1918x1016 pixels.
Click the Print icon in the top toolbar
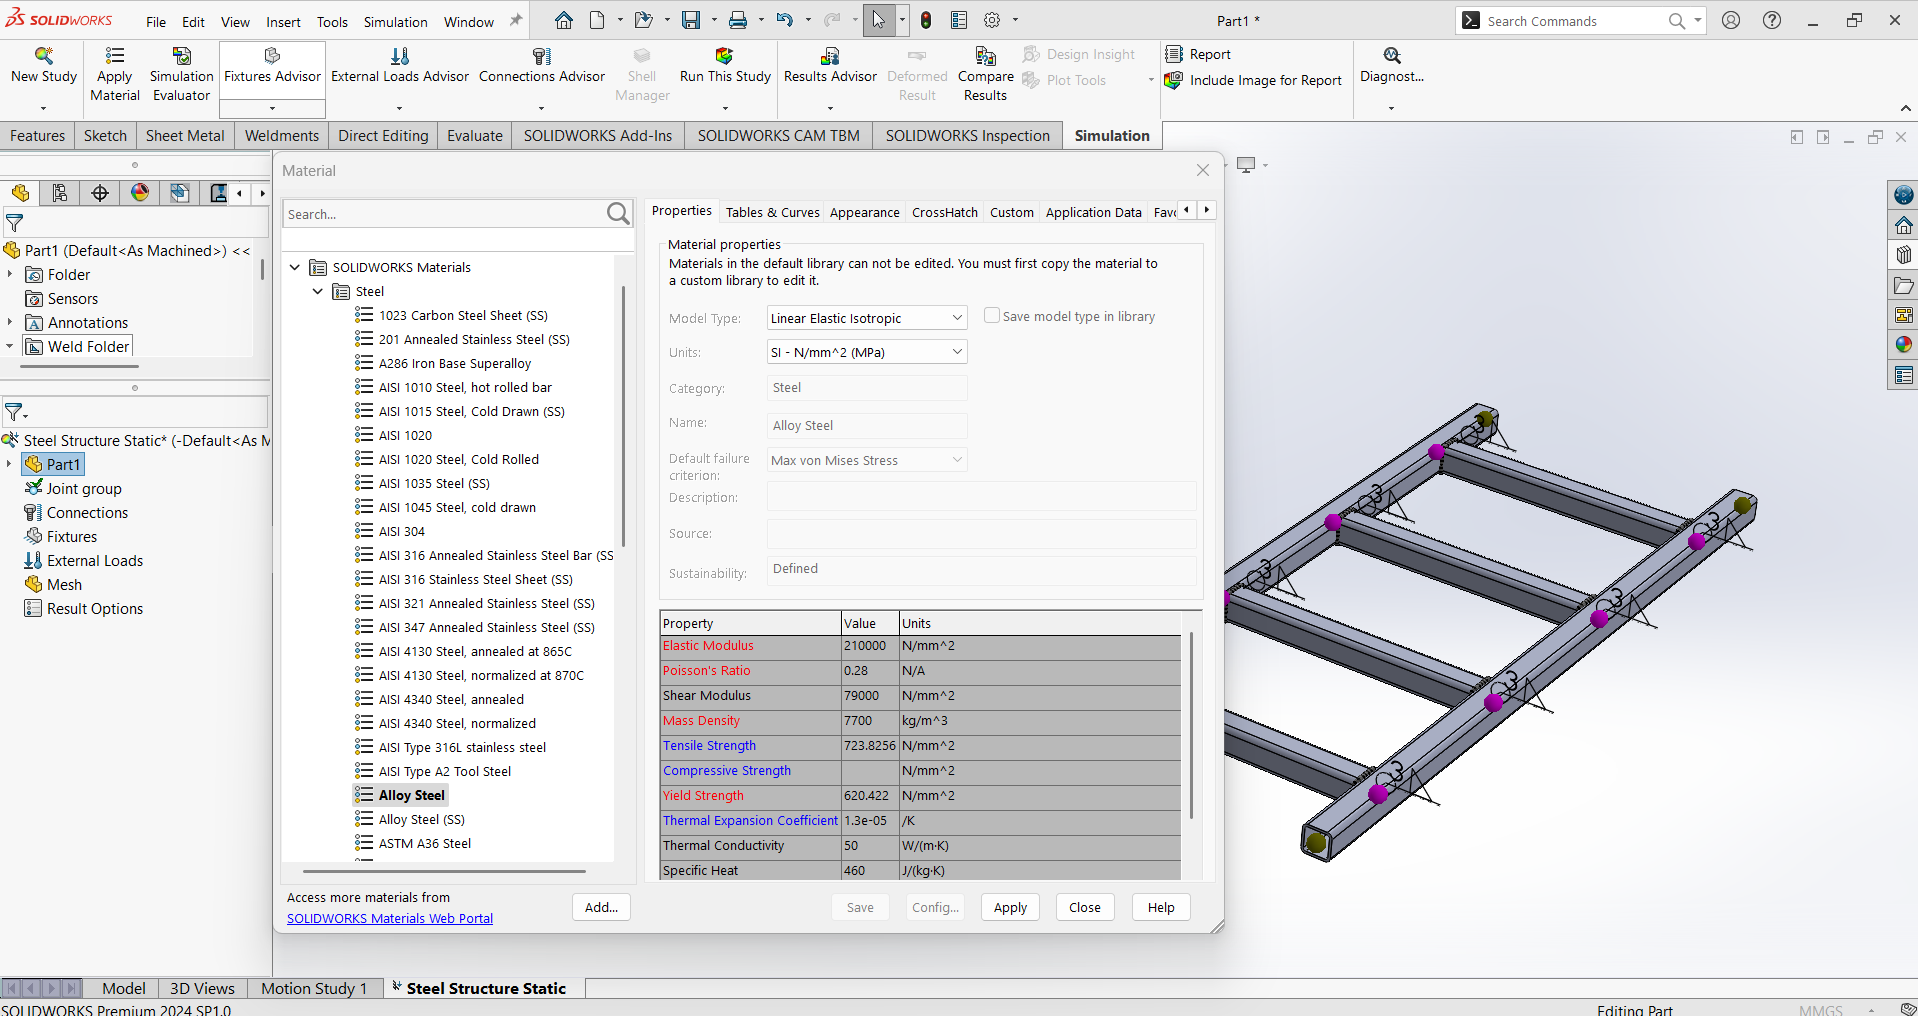(x=738, y=20)
